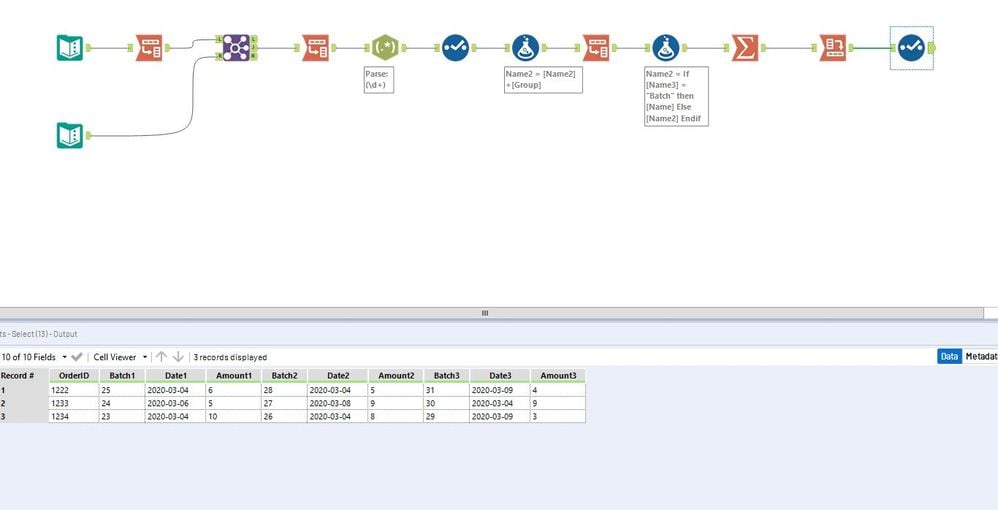Select record row number 2
998x510 pixels.
tap(24, 403)
